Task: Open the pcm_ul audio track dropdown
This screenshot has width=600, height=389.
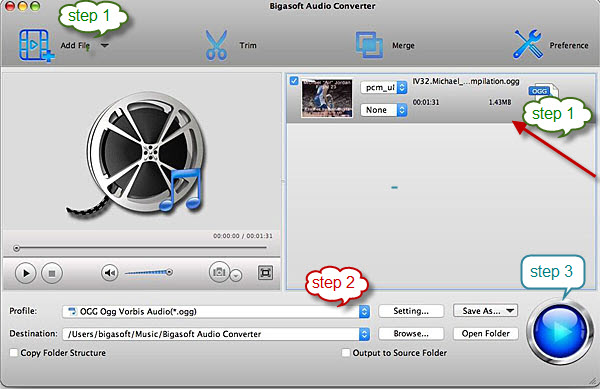Action: pyautogui.click(x=383, y=88)
